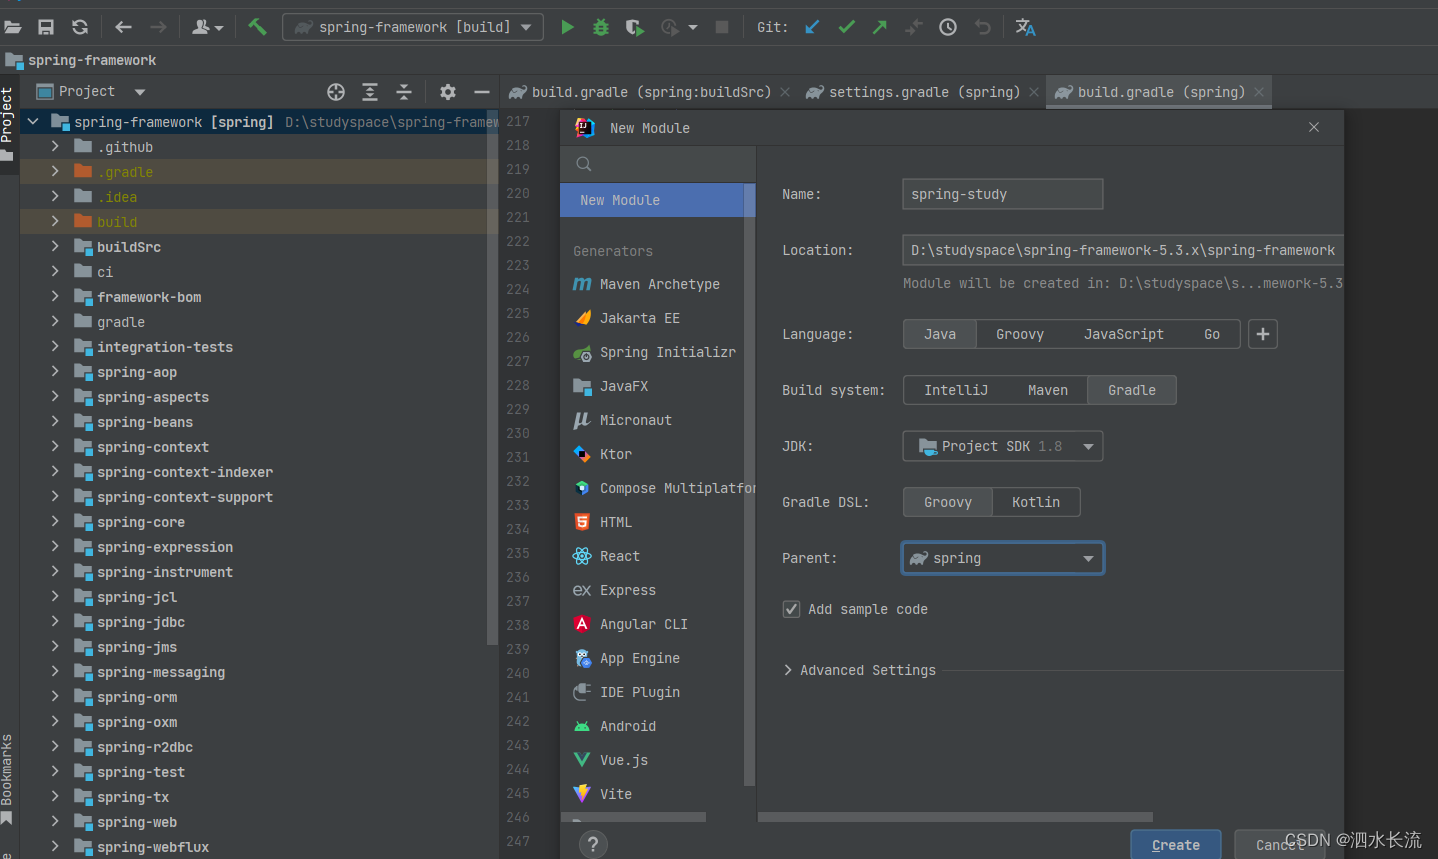Open the JDK Project SDK dropdown
Viewport: 1438px width, 859px height.
1003,446
